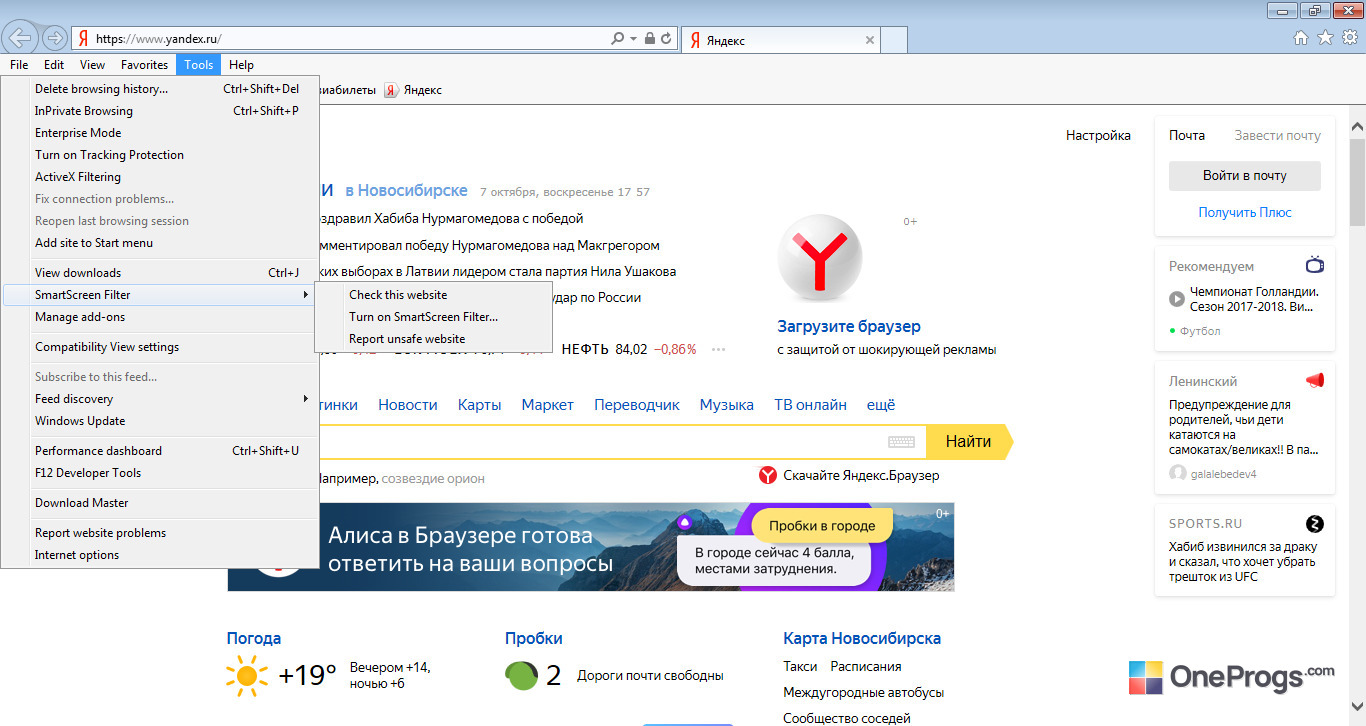
Task: Open the Получить Плюс link
Action: [1245, 212]
